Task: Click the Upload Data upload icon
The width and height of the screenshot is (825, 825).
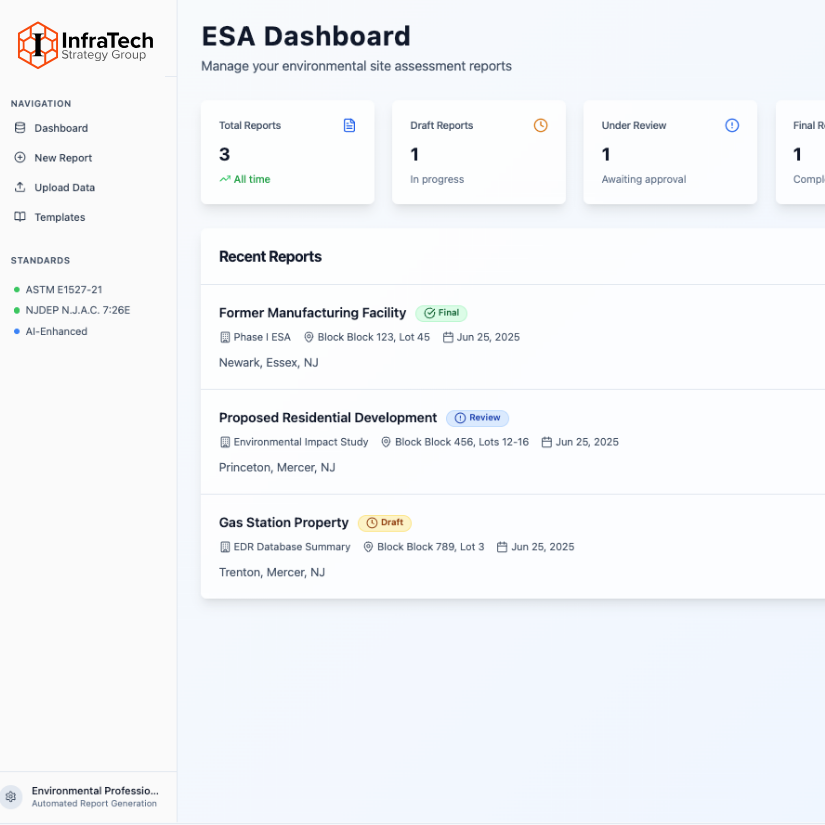Action: 20,188
